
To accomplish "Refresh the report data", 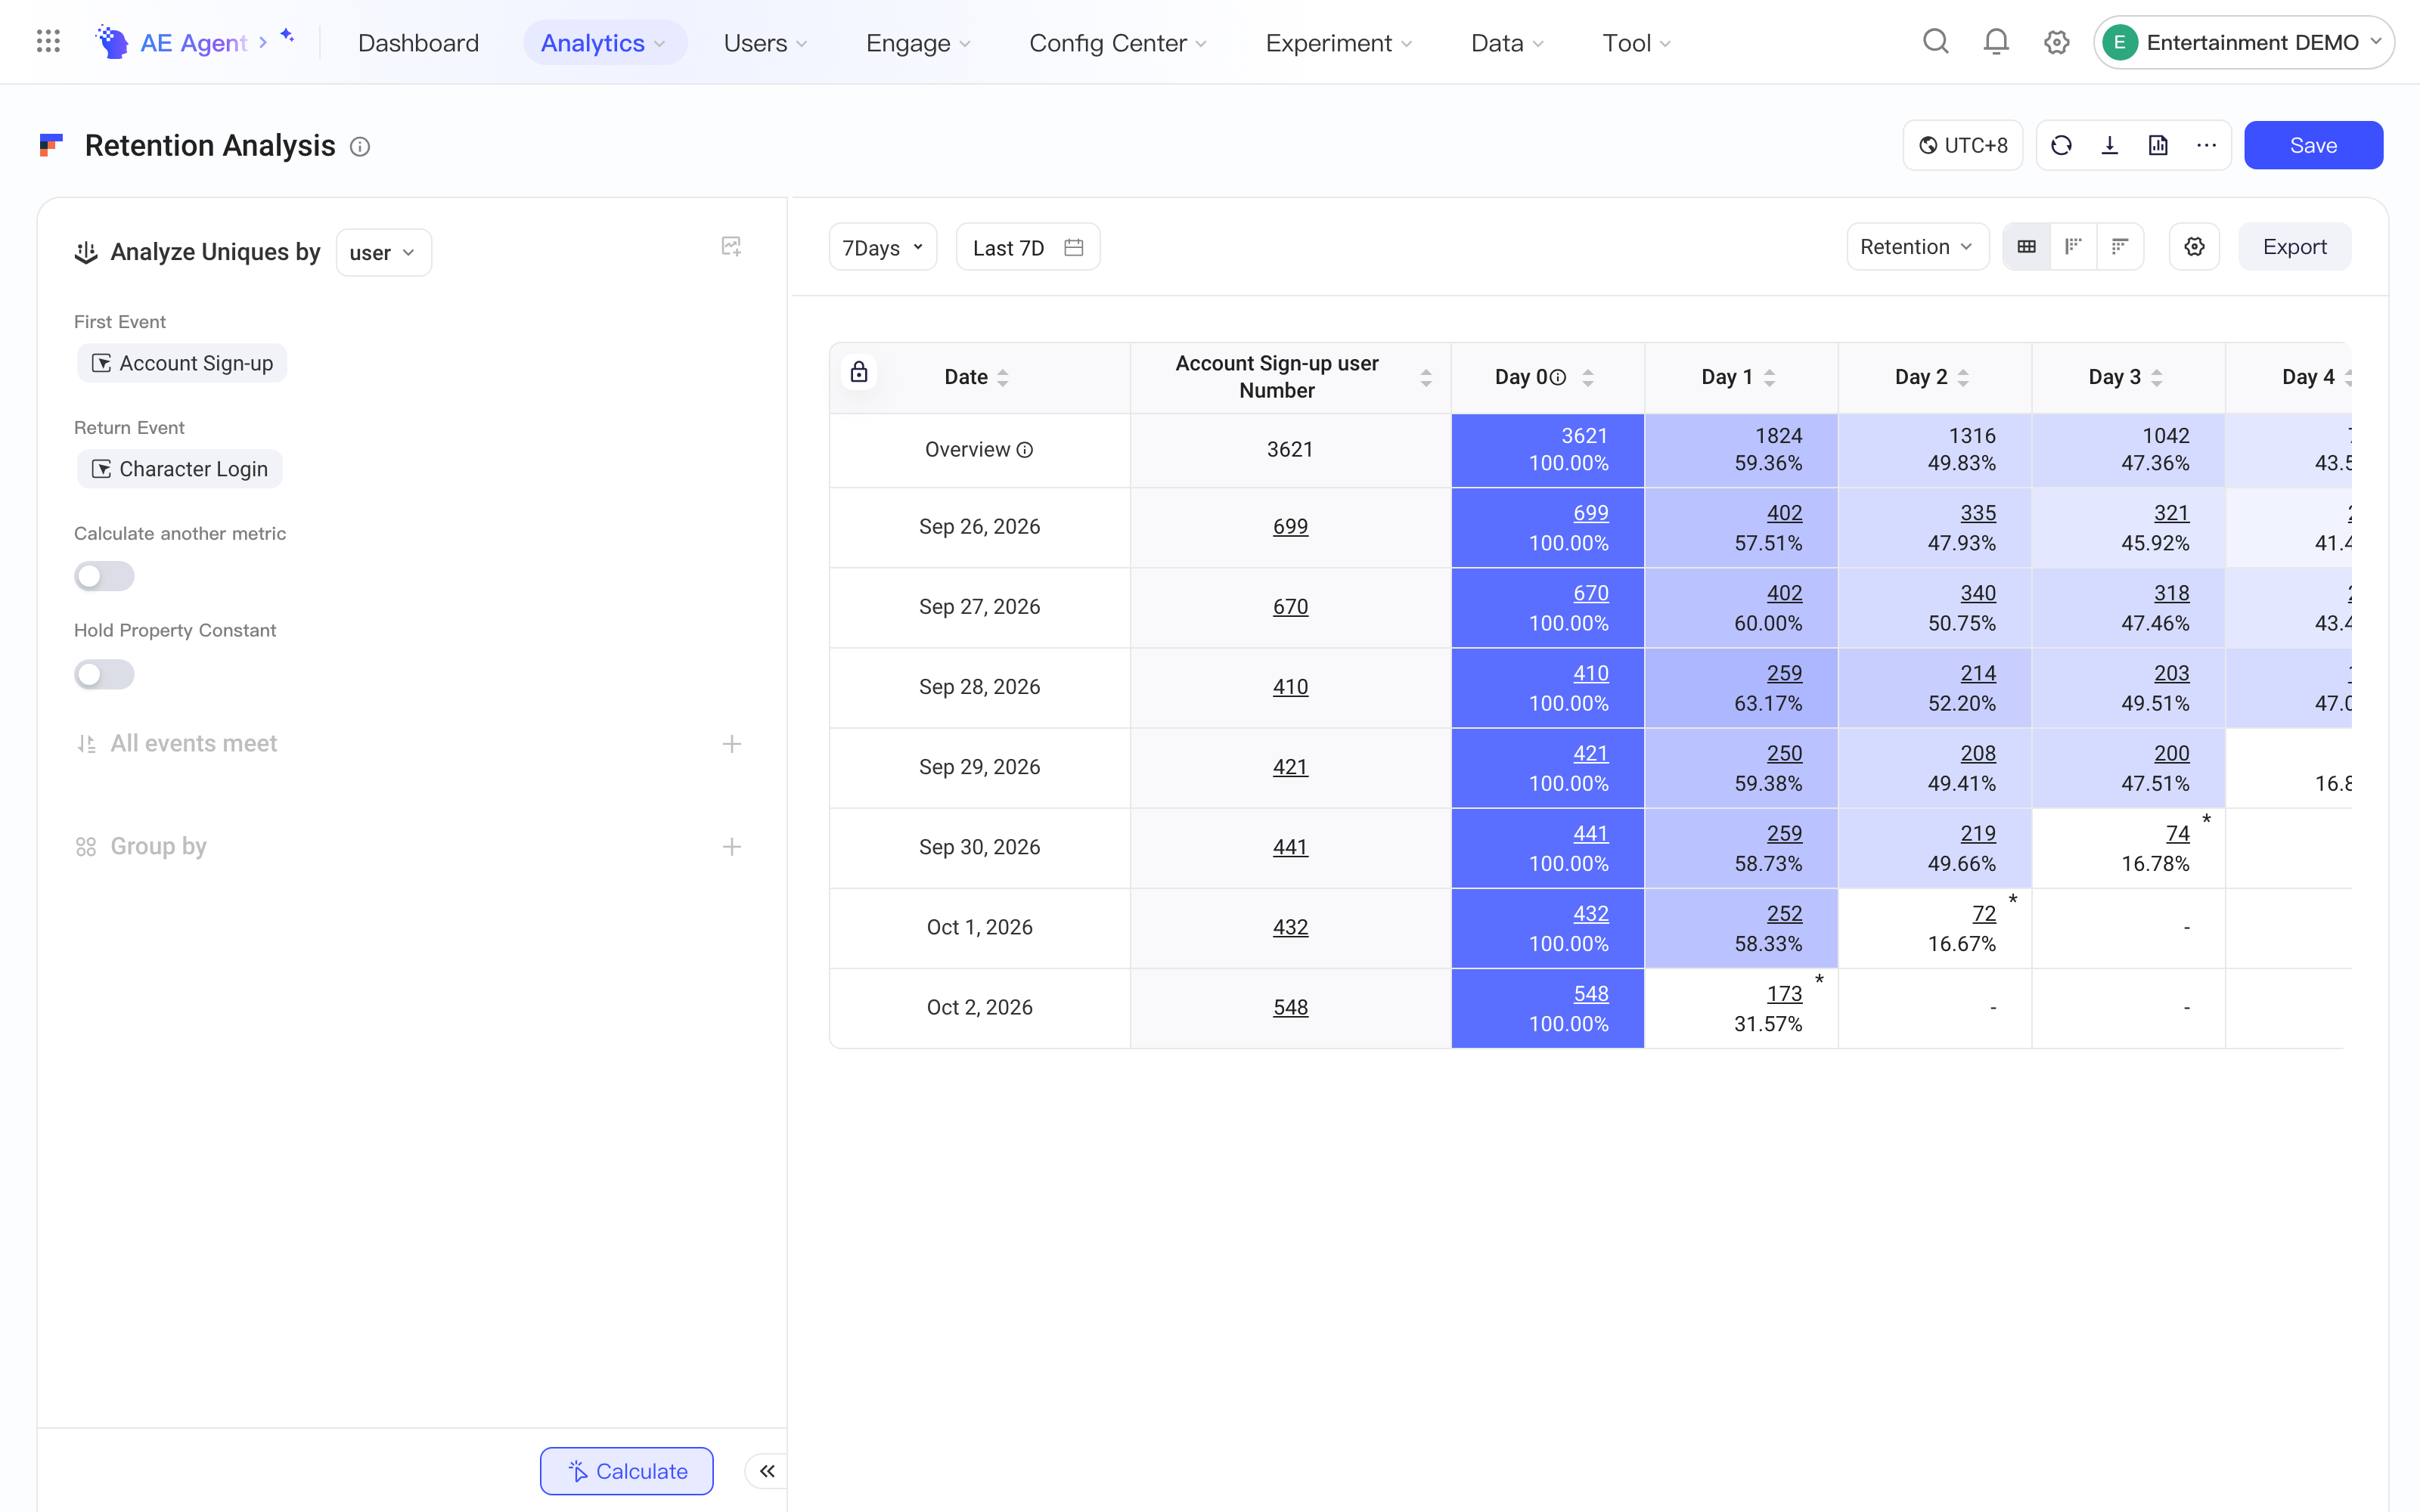I will (2061, 146).
